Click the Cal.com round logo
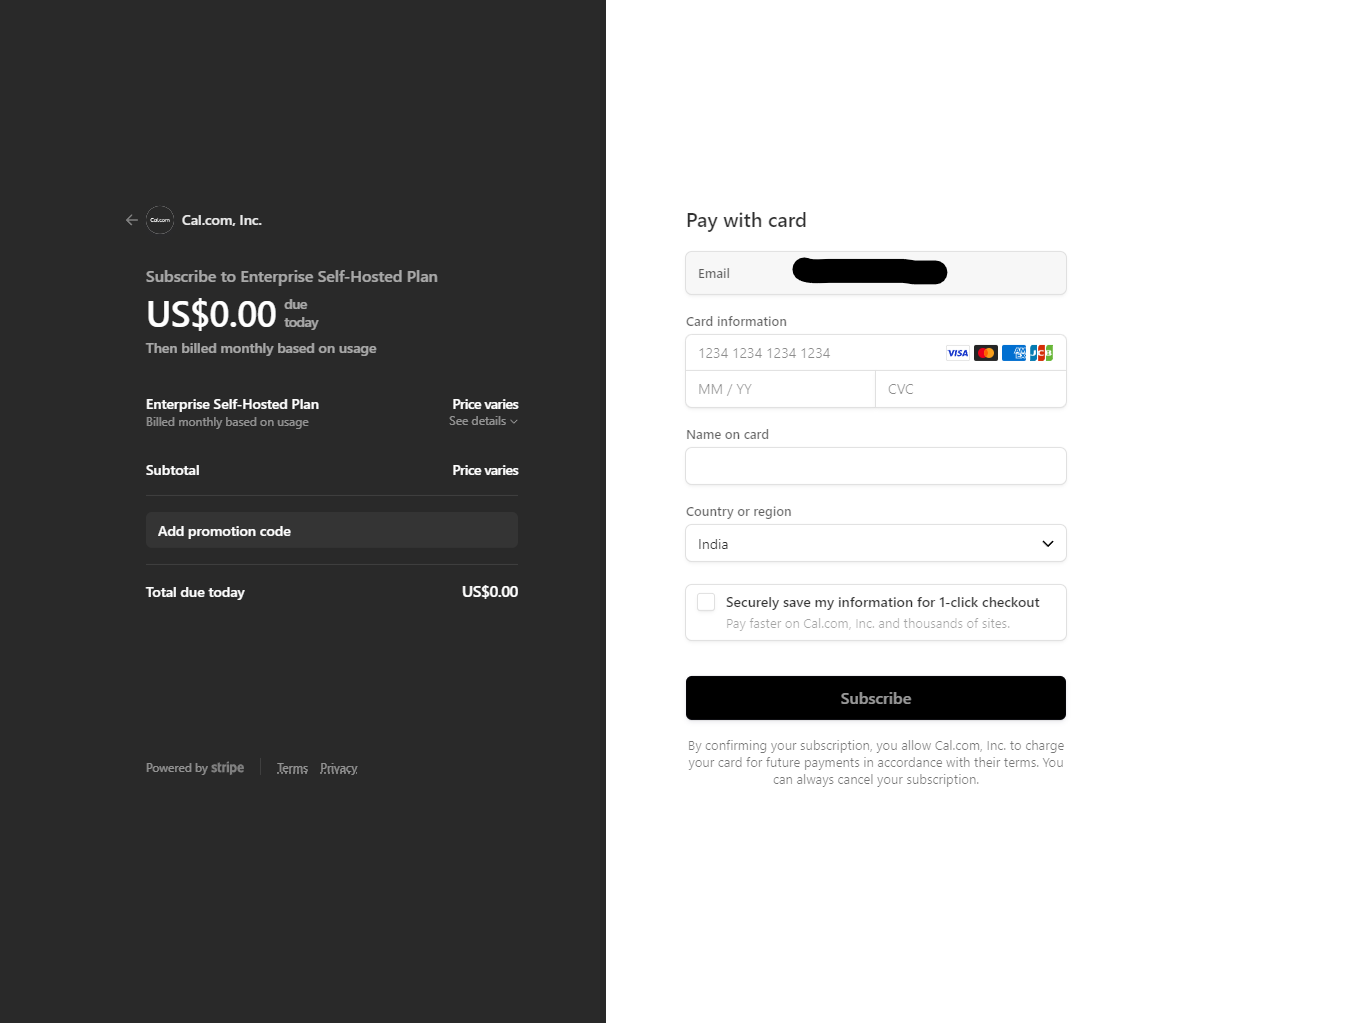1345x1023 pixels. pos(160,220)
